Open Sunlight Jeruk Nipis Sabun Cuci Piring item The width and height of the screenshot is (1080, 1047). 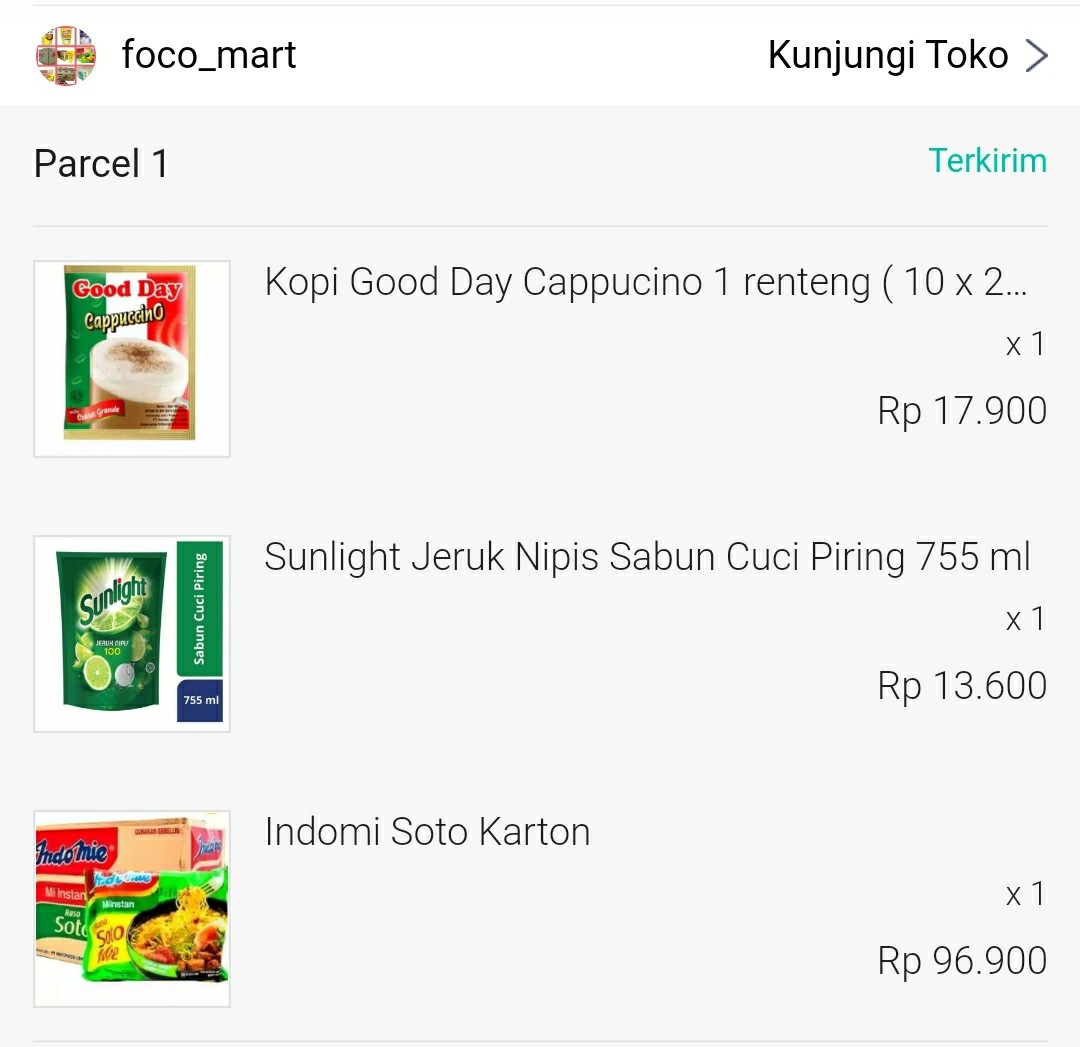647,557
